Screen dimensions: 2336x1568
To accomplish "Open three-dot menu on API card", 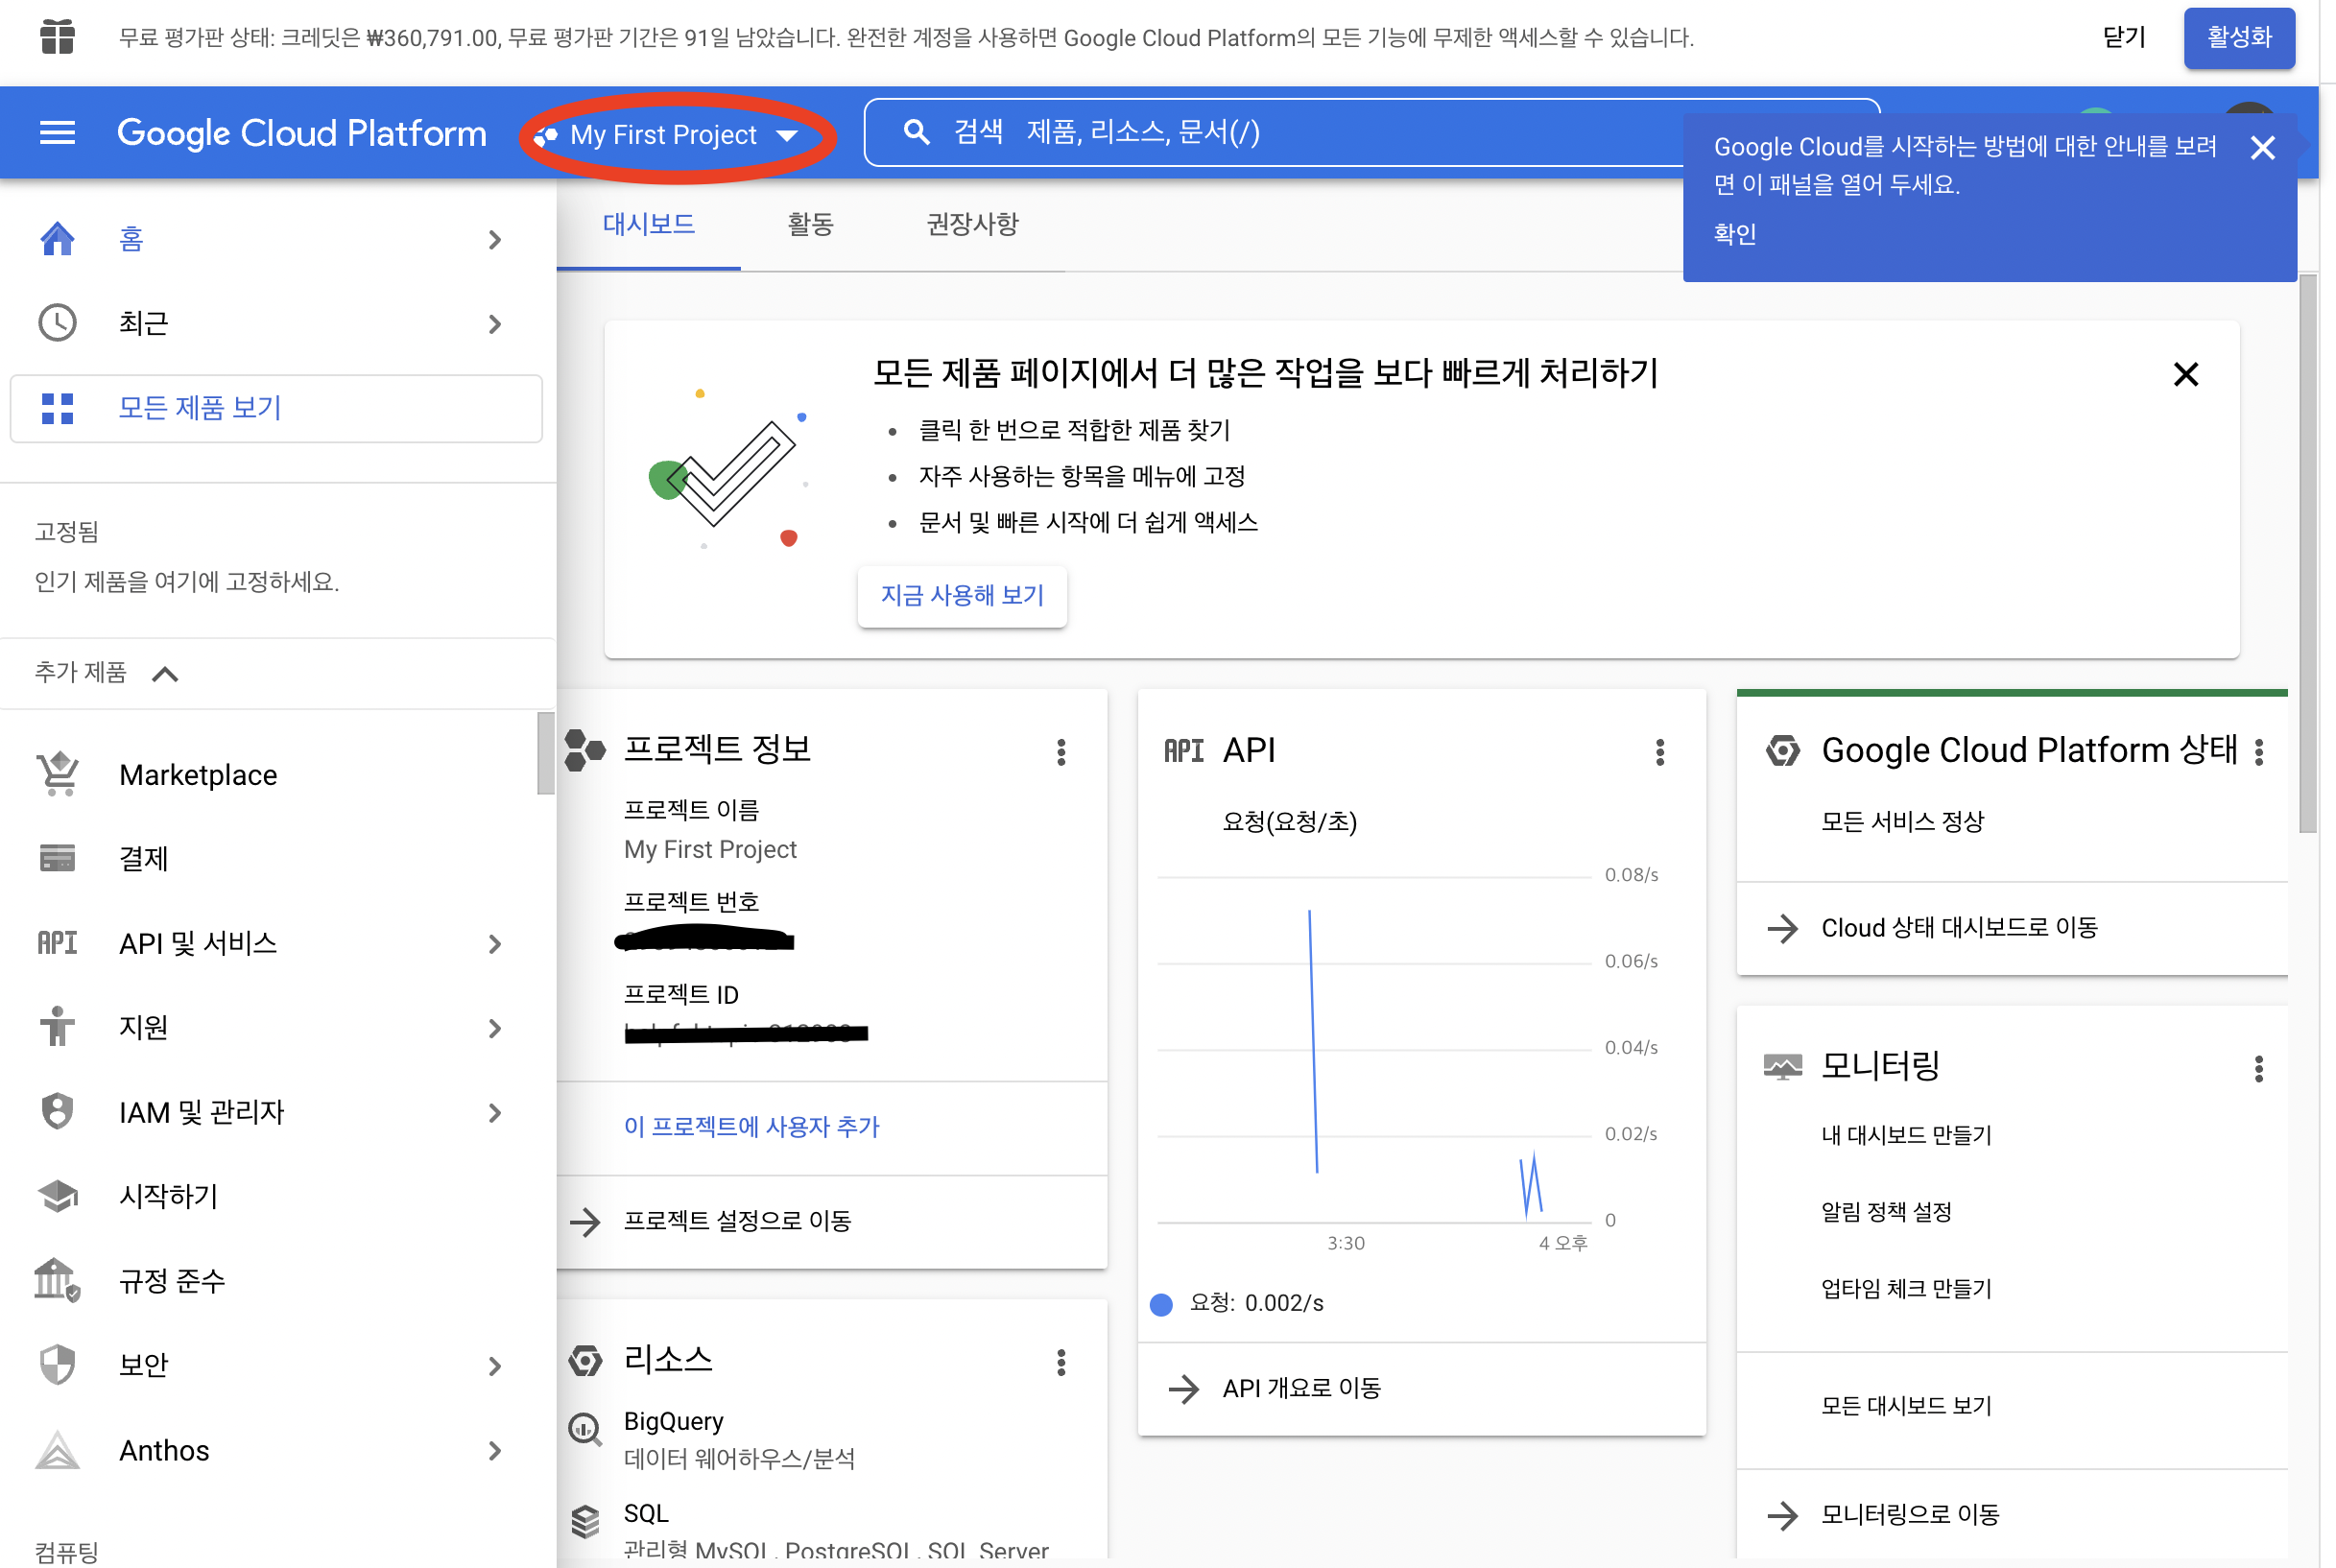I will 1659,752.
